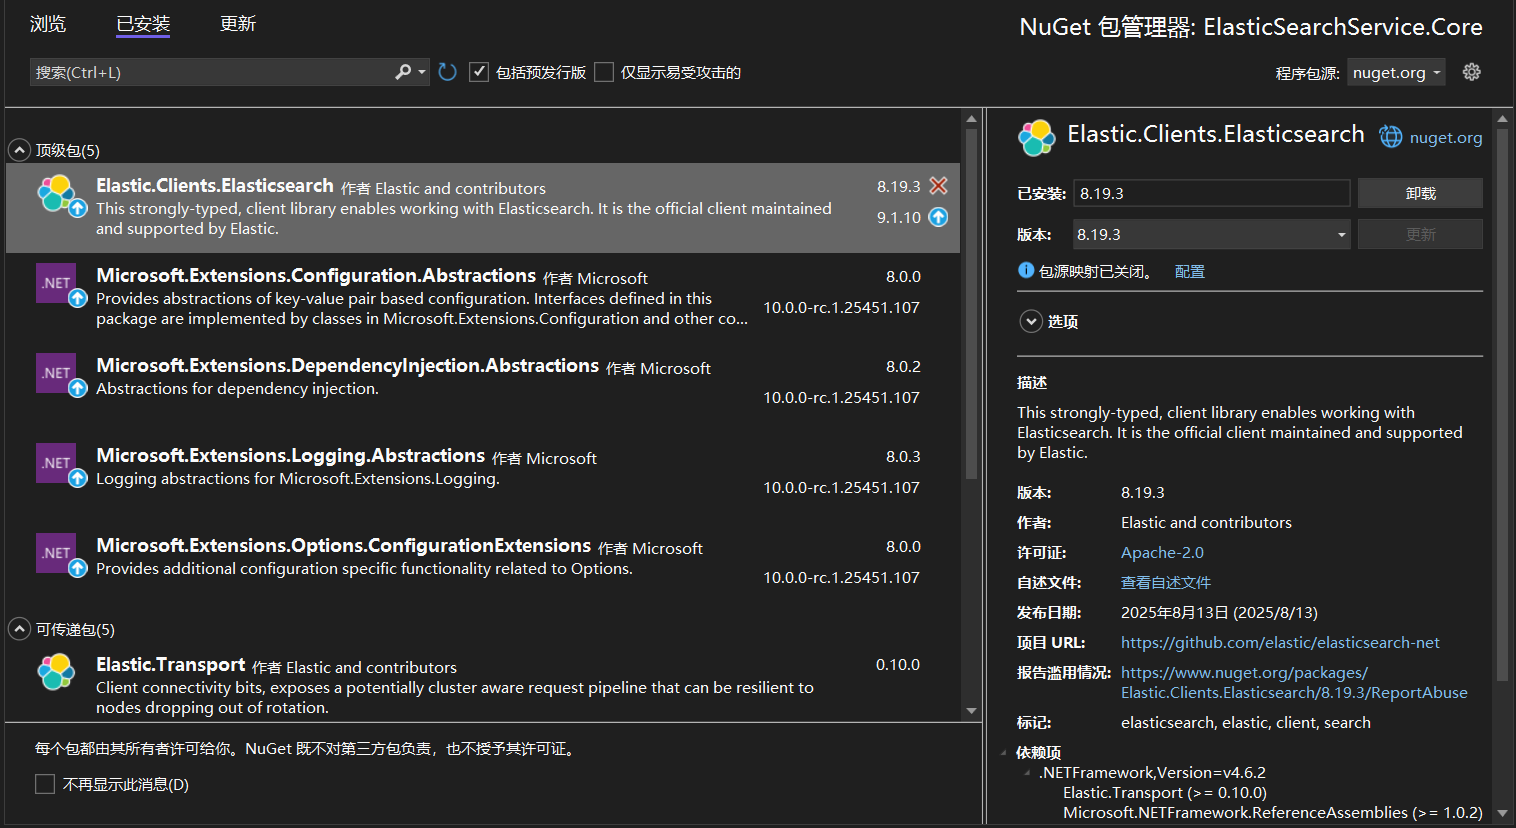
Task: Collapse 顶级包(5) group
Action: (19, 150)
